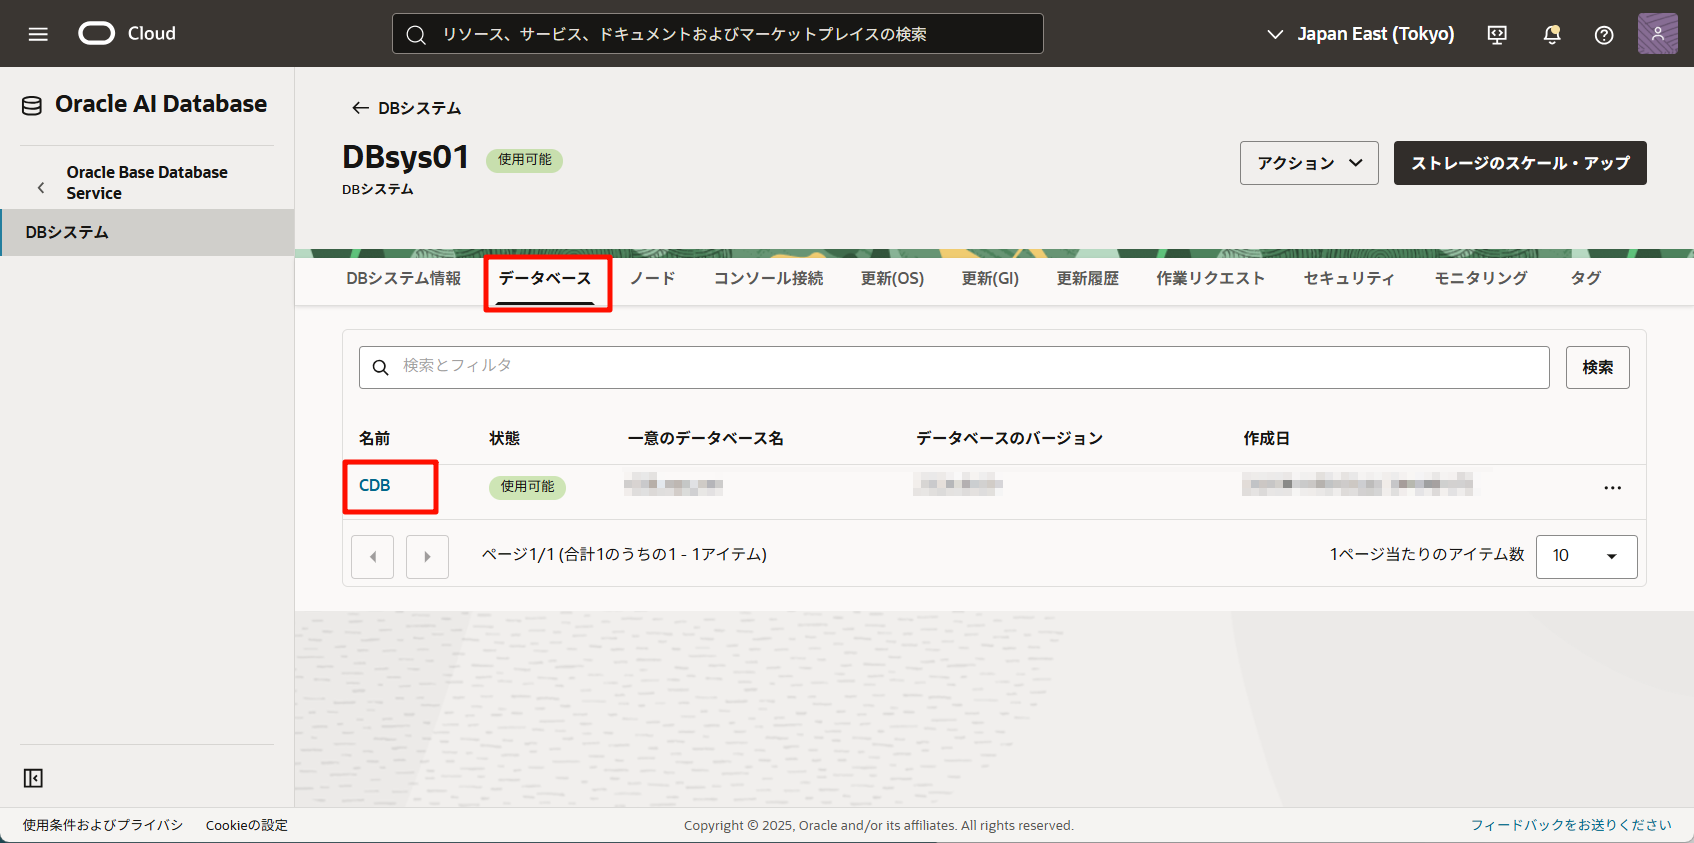Switch to the タグ tab
Image resolution: width=1694 pixels, height=843 pixels.
coord(1585,278)
